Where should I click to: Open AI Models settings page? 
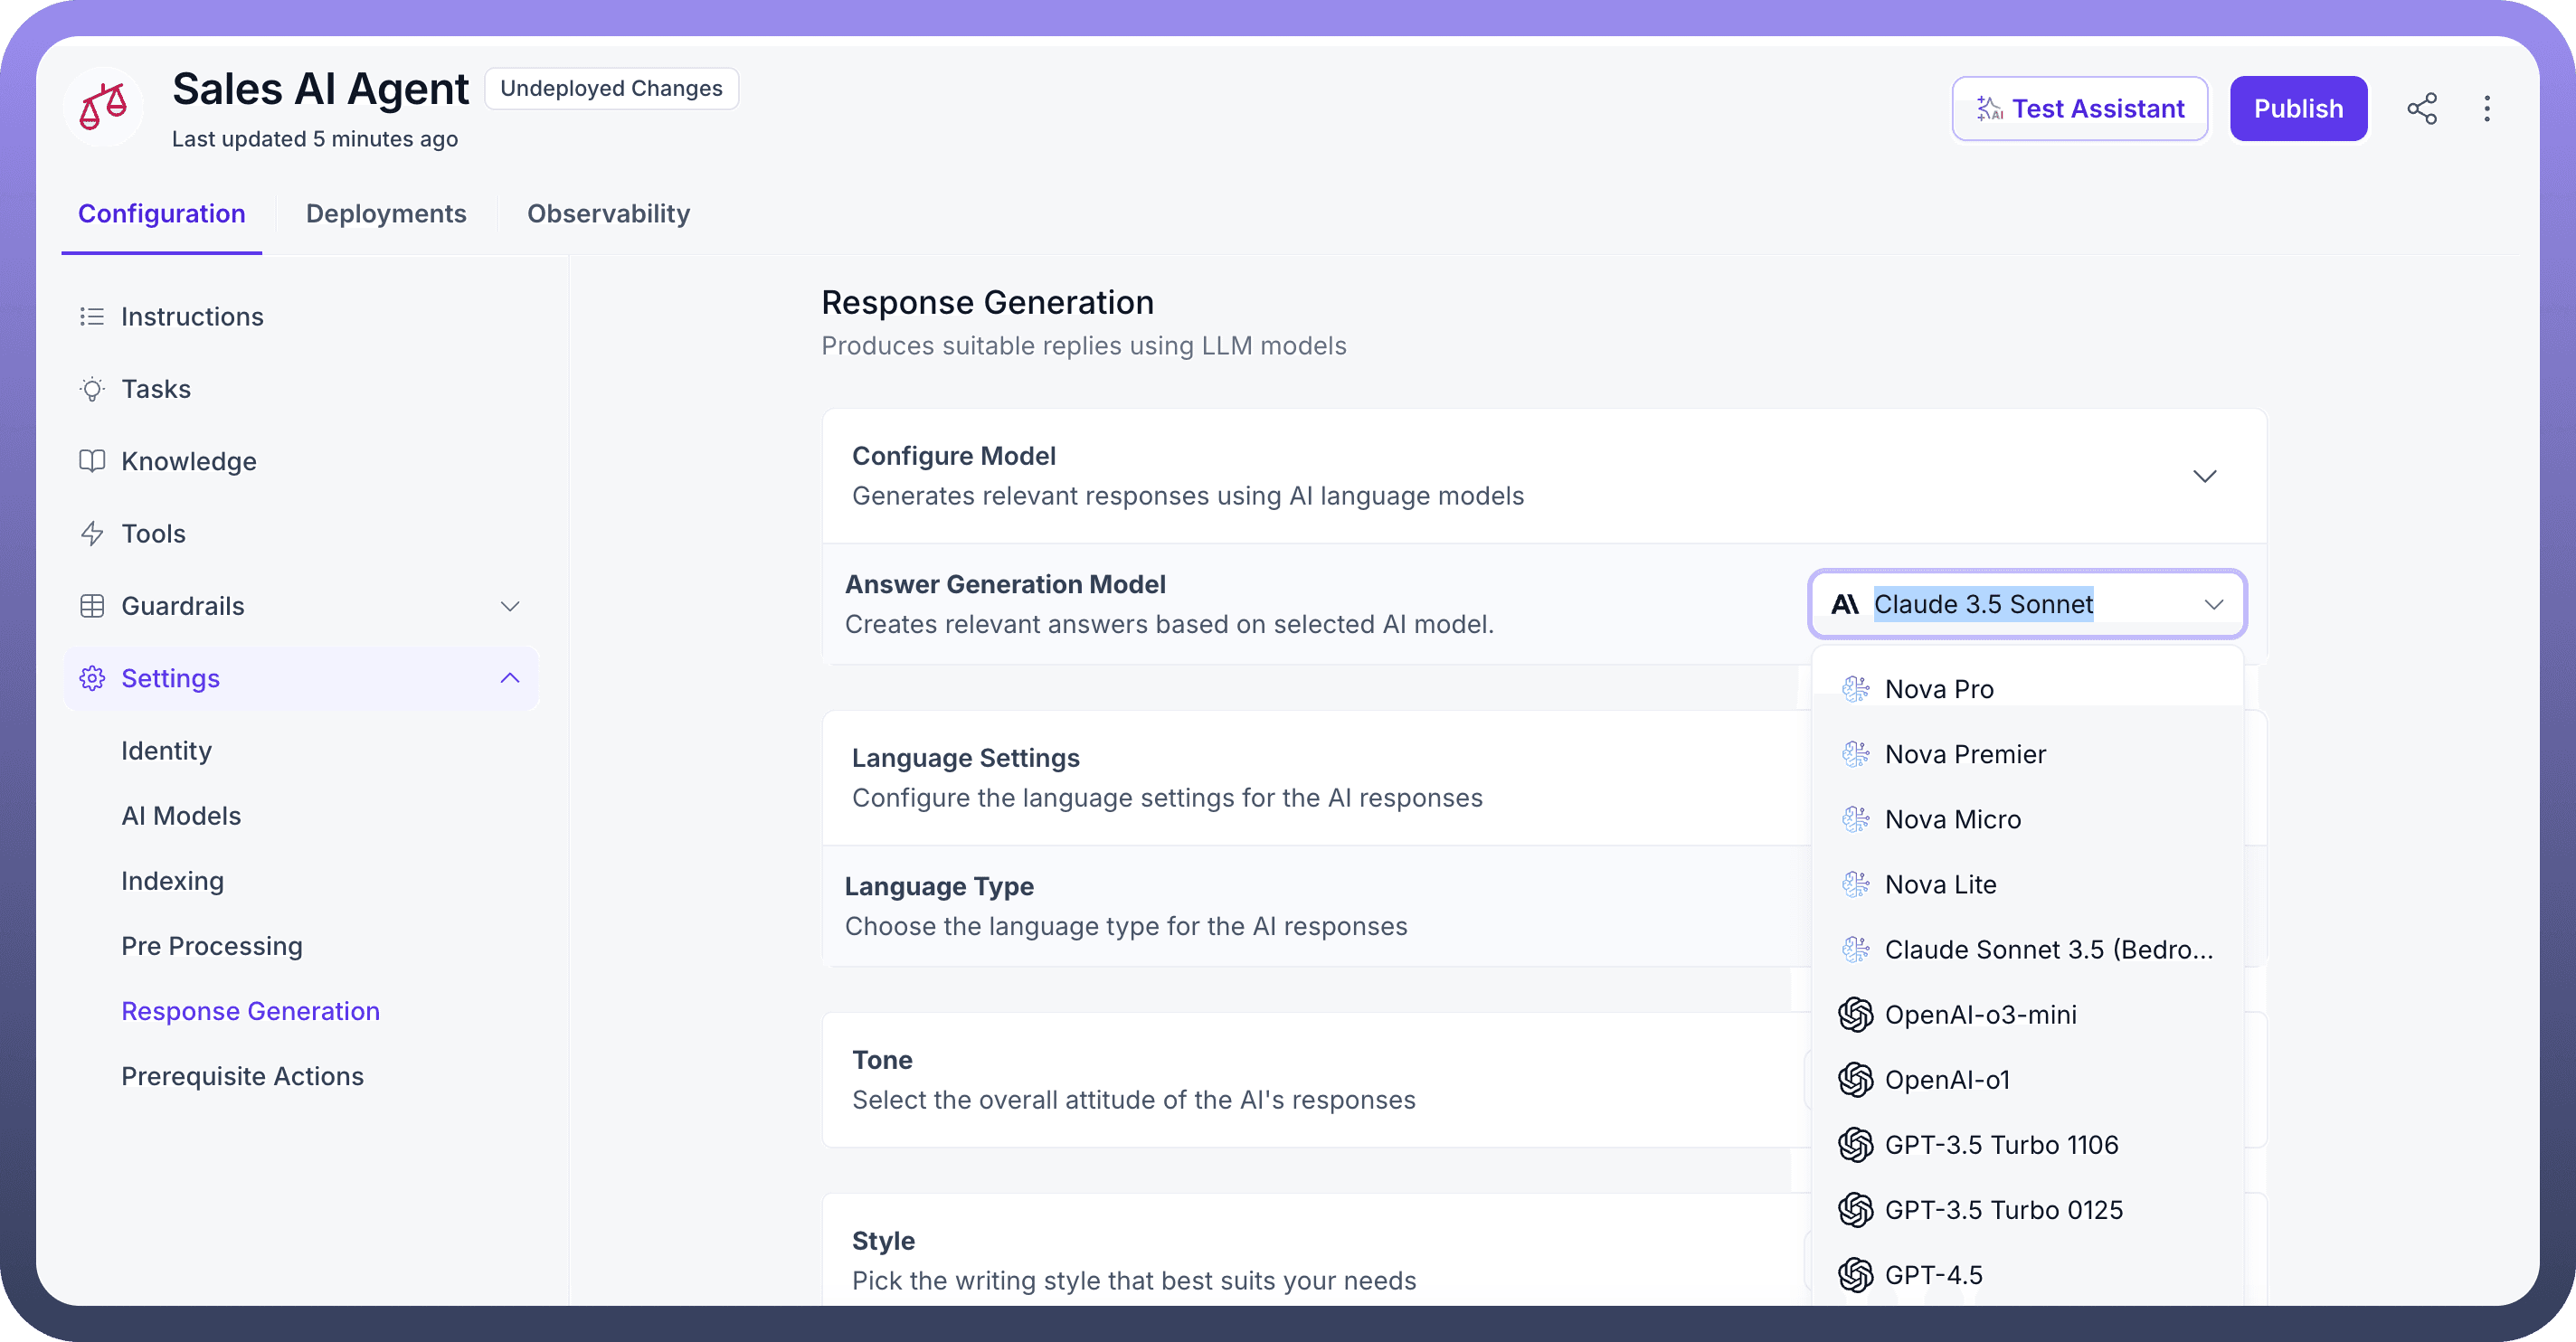click(181, 816)
